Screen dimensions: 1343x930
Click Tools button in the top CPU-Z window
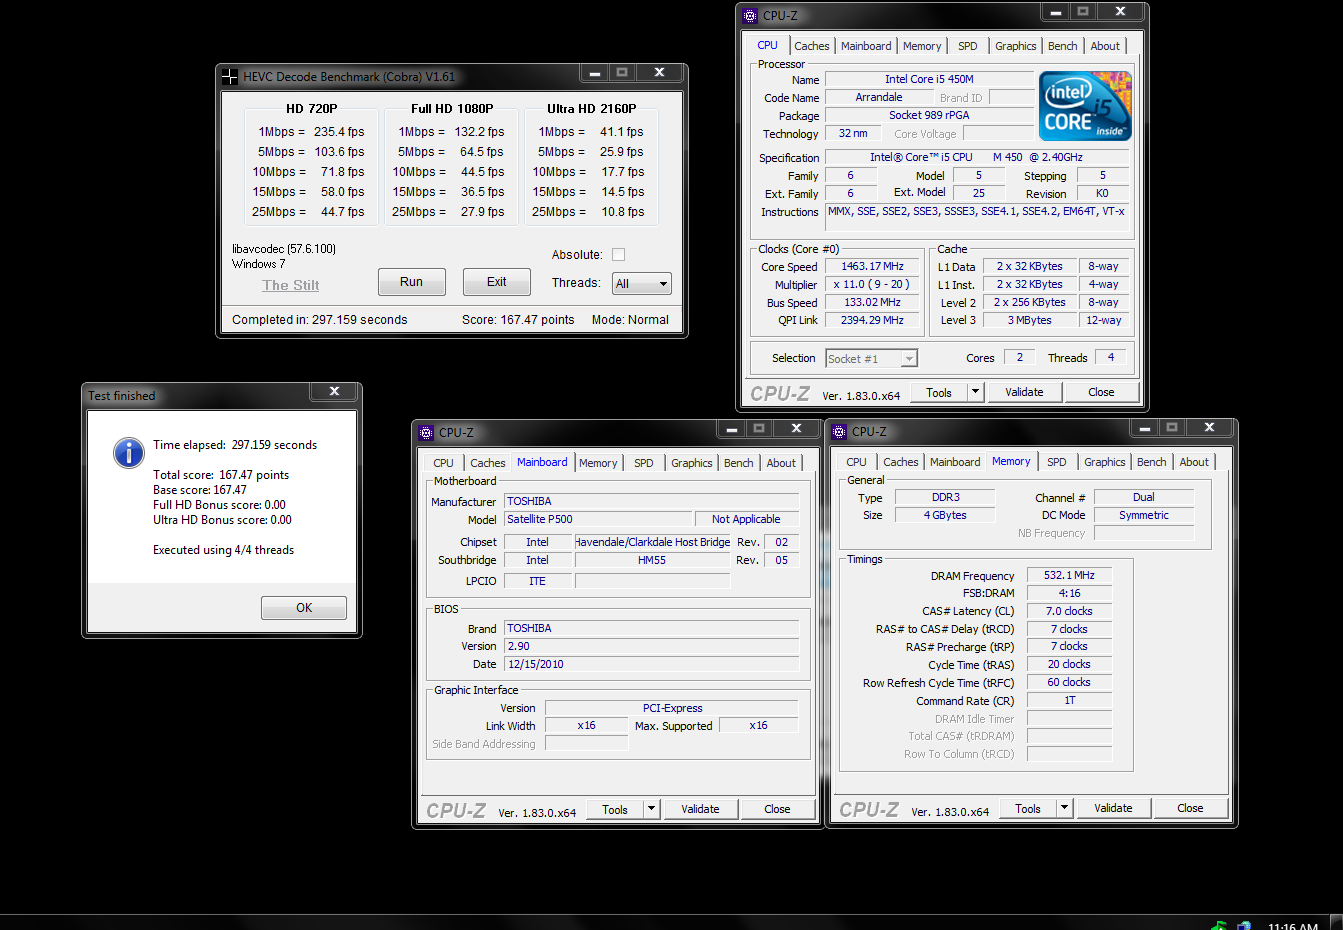(939, 392)
